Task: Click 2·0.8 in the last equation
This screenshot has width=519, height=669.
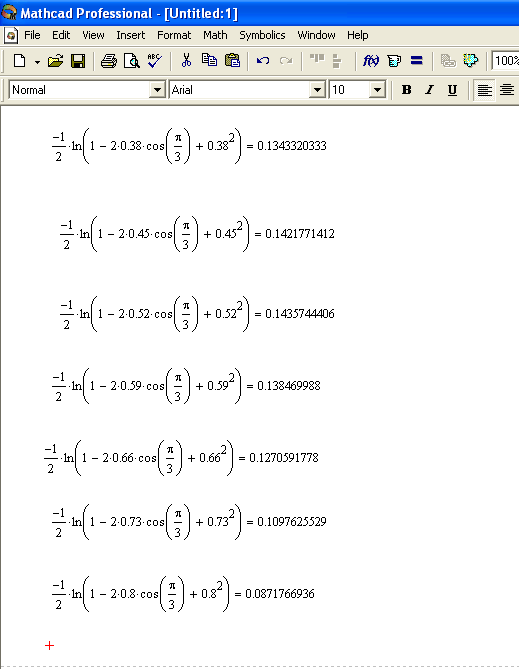Action: pyautogui.click(x=123, y=593)
